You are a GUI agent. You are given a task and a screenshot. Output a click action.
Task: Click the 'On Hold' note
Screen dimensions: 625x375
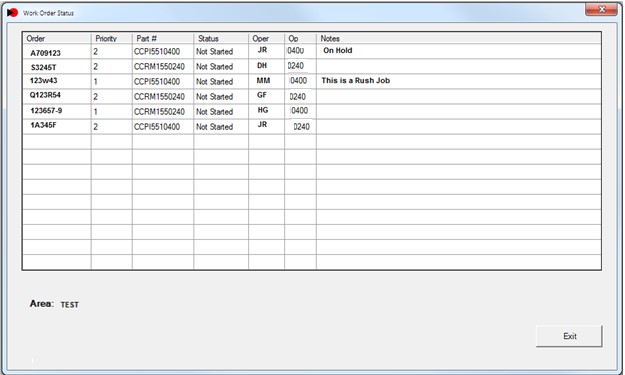click(338, 51)
